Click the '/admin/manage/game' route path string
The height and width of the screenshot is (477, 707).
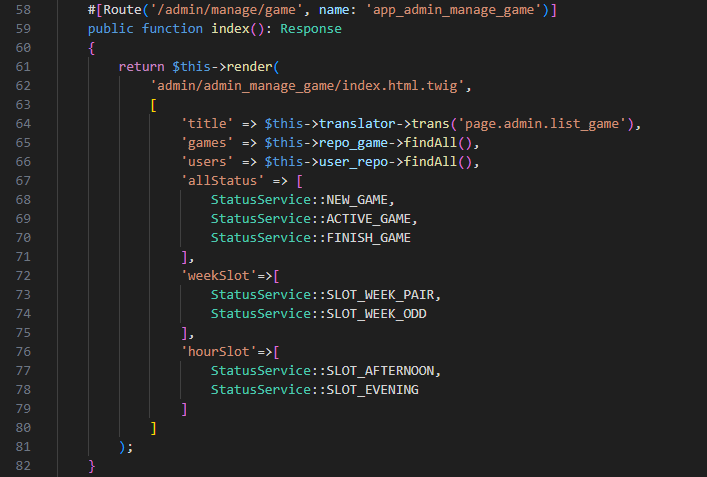coord(225,9)
